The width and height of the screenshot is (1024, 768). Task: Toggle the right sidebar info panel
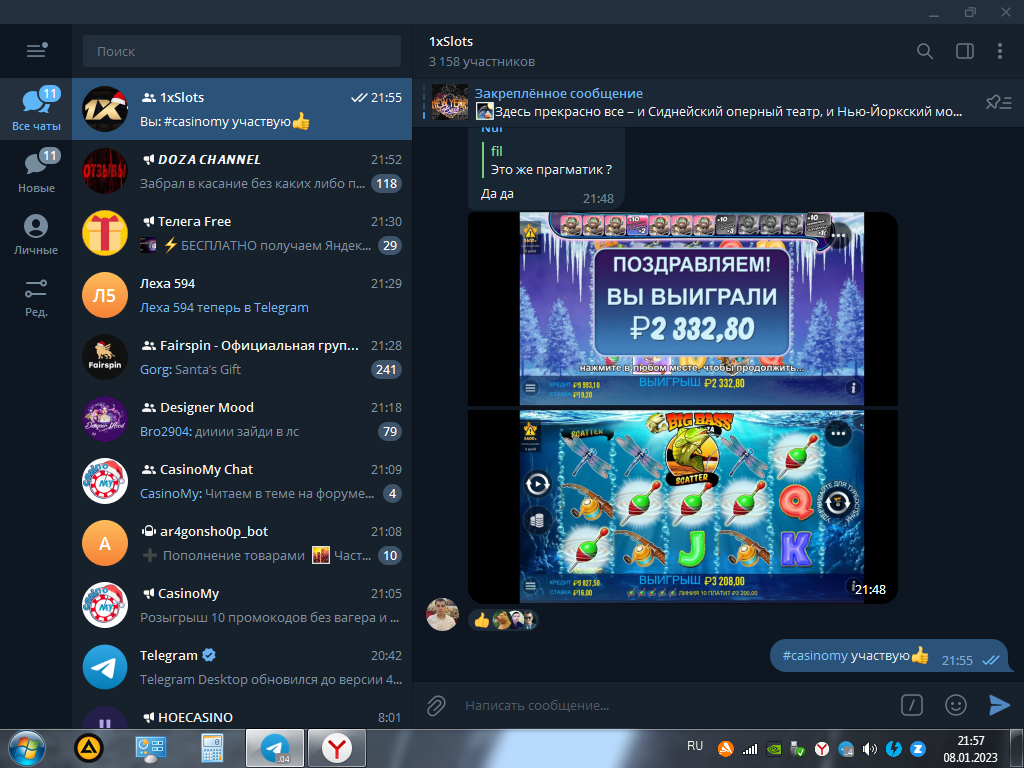click(x=964, y=51)
